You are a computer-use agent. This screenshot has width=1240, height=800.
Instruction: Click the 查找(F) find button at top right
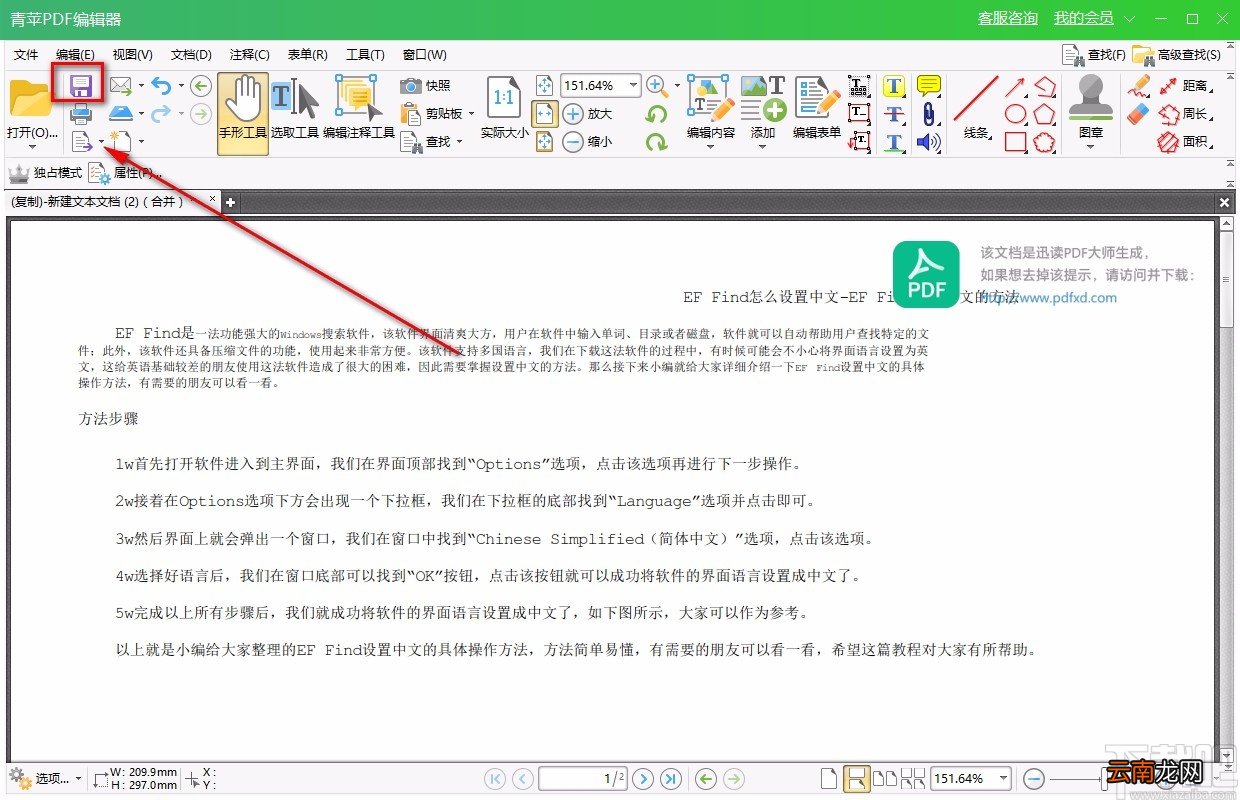[1093, 54]
